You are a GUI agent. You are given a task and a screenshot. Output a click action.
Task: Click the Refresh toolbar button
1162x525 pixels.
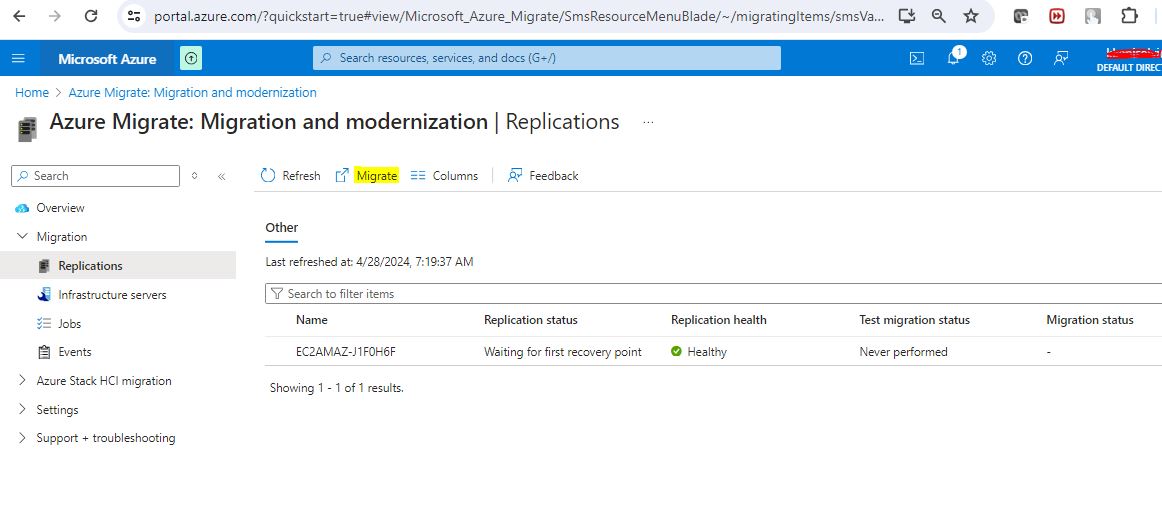290,176
